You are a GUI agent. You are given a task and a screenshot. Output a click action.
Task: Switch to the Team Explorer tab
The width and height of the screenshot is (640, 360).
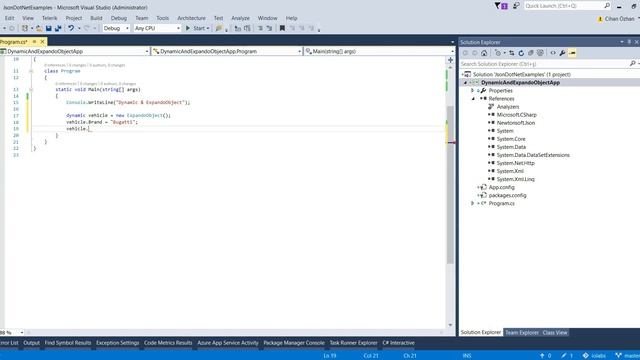coord(522,333)
